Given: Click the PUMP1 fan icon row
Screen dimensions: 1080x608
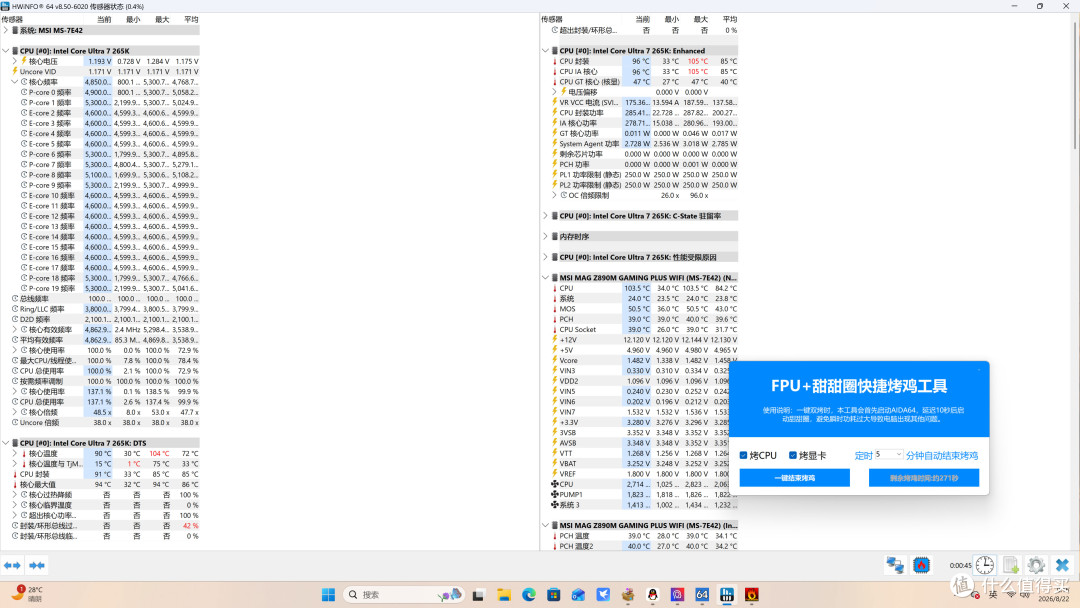Looking at the screenshot, I should click(645, 494).
